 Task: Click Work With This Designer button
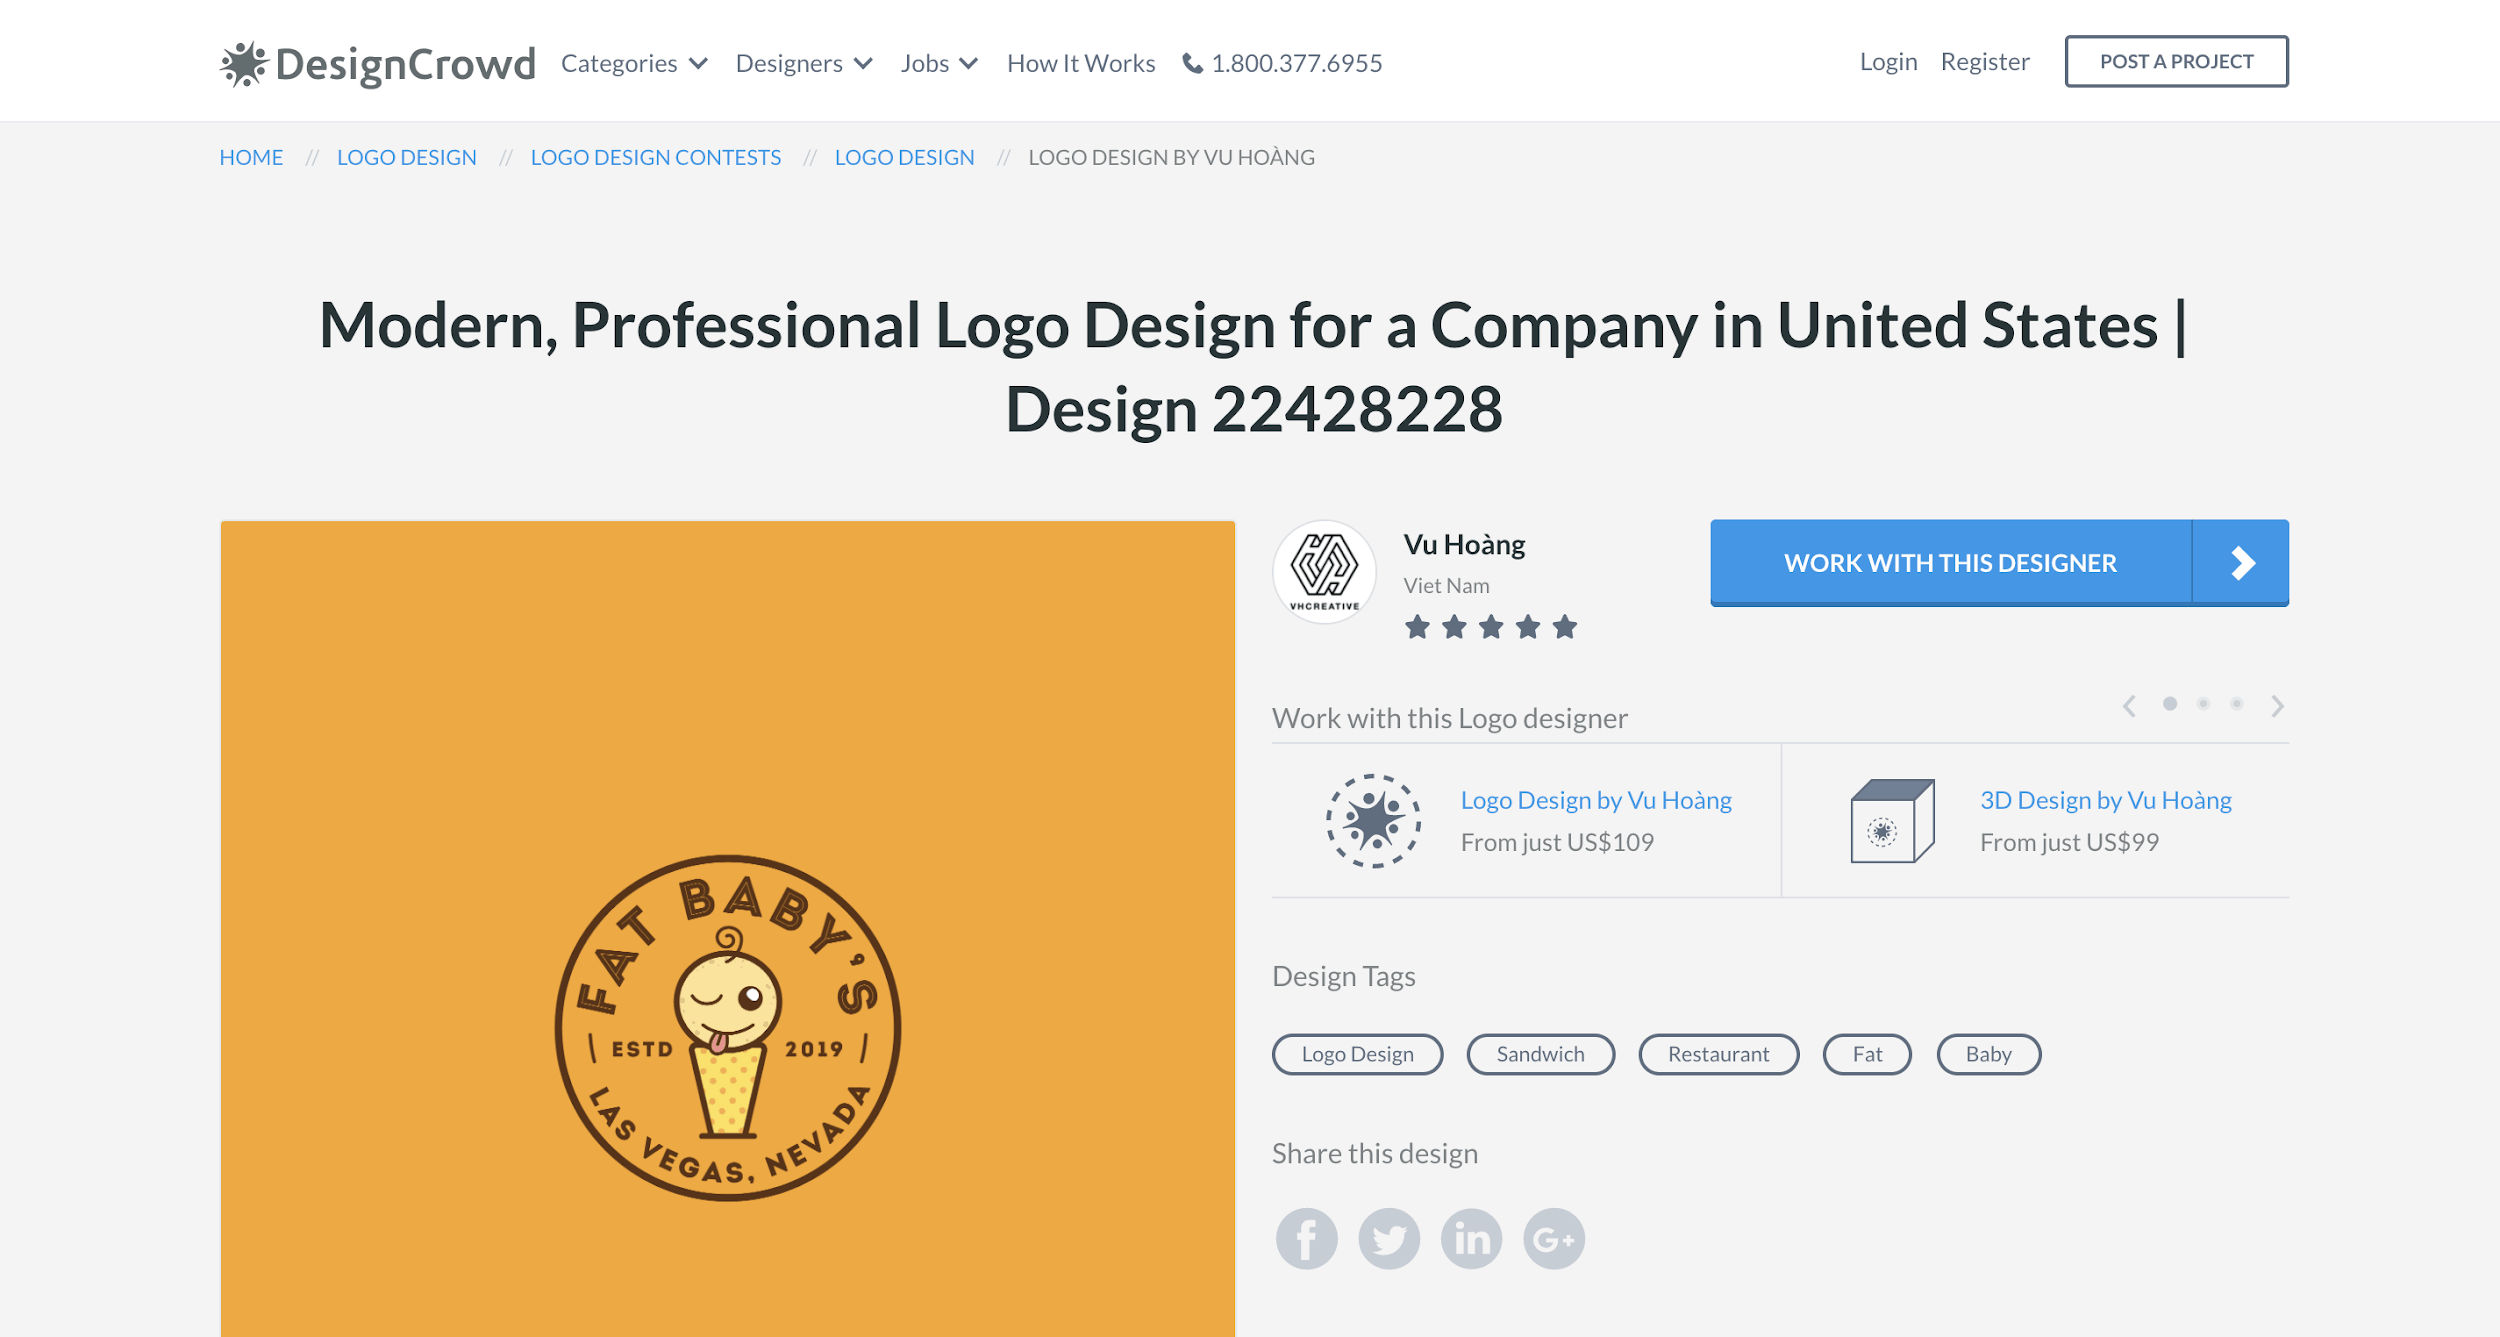click(x=2000, y=562)
